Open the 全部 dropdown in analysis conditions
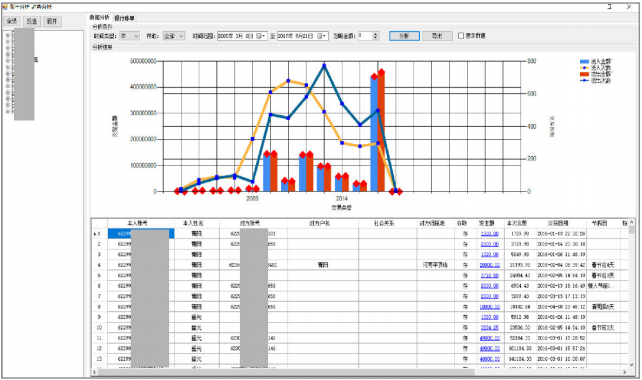This screenshot has height=380, width=642. [174, 36]
